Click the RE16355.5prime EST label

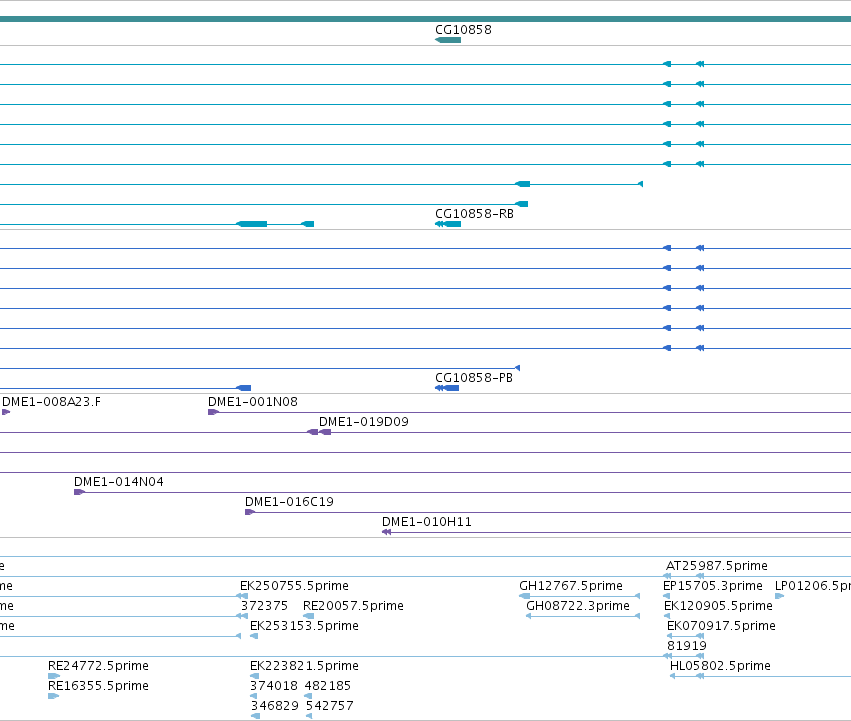click(98, 687)
